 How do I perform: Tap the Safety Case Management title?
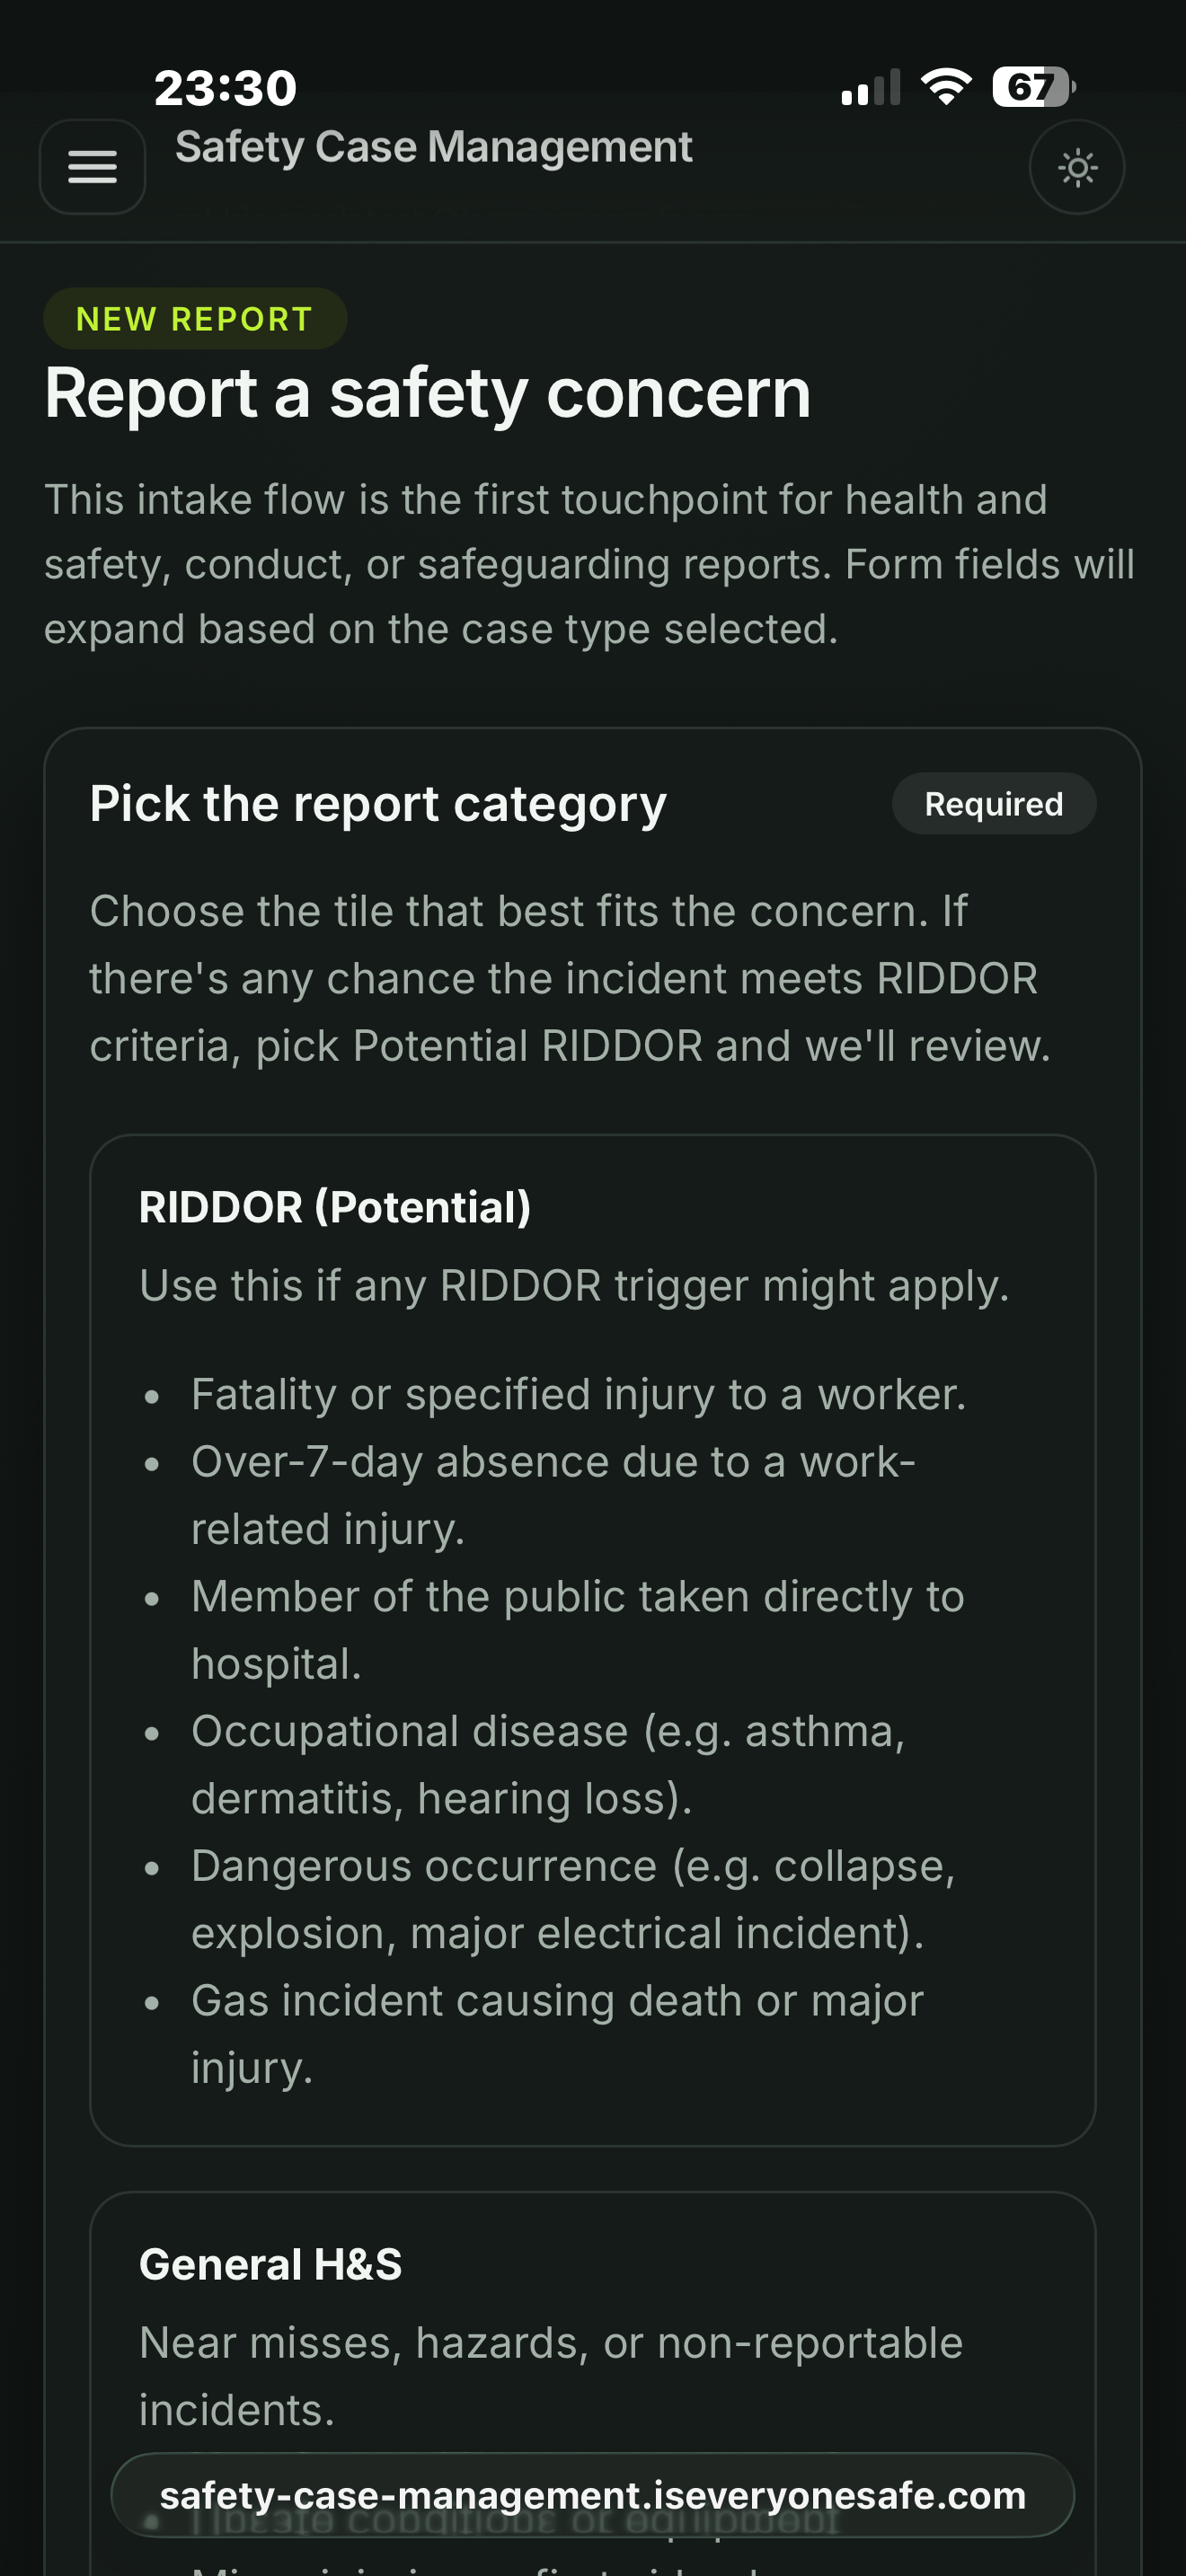pos(434,146)
